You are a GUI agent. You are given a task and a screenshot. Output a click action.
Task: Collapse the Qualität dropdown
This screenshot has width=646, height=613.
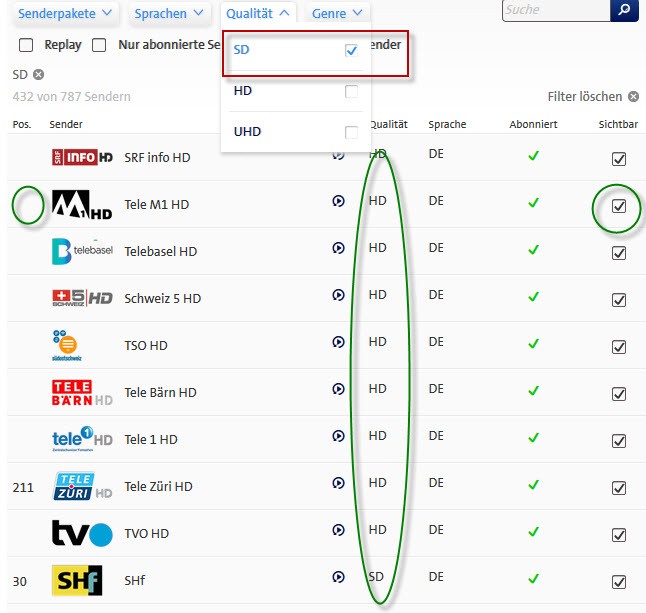click(258, 14)
